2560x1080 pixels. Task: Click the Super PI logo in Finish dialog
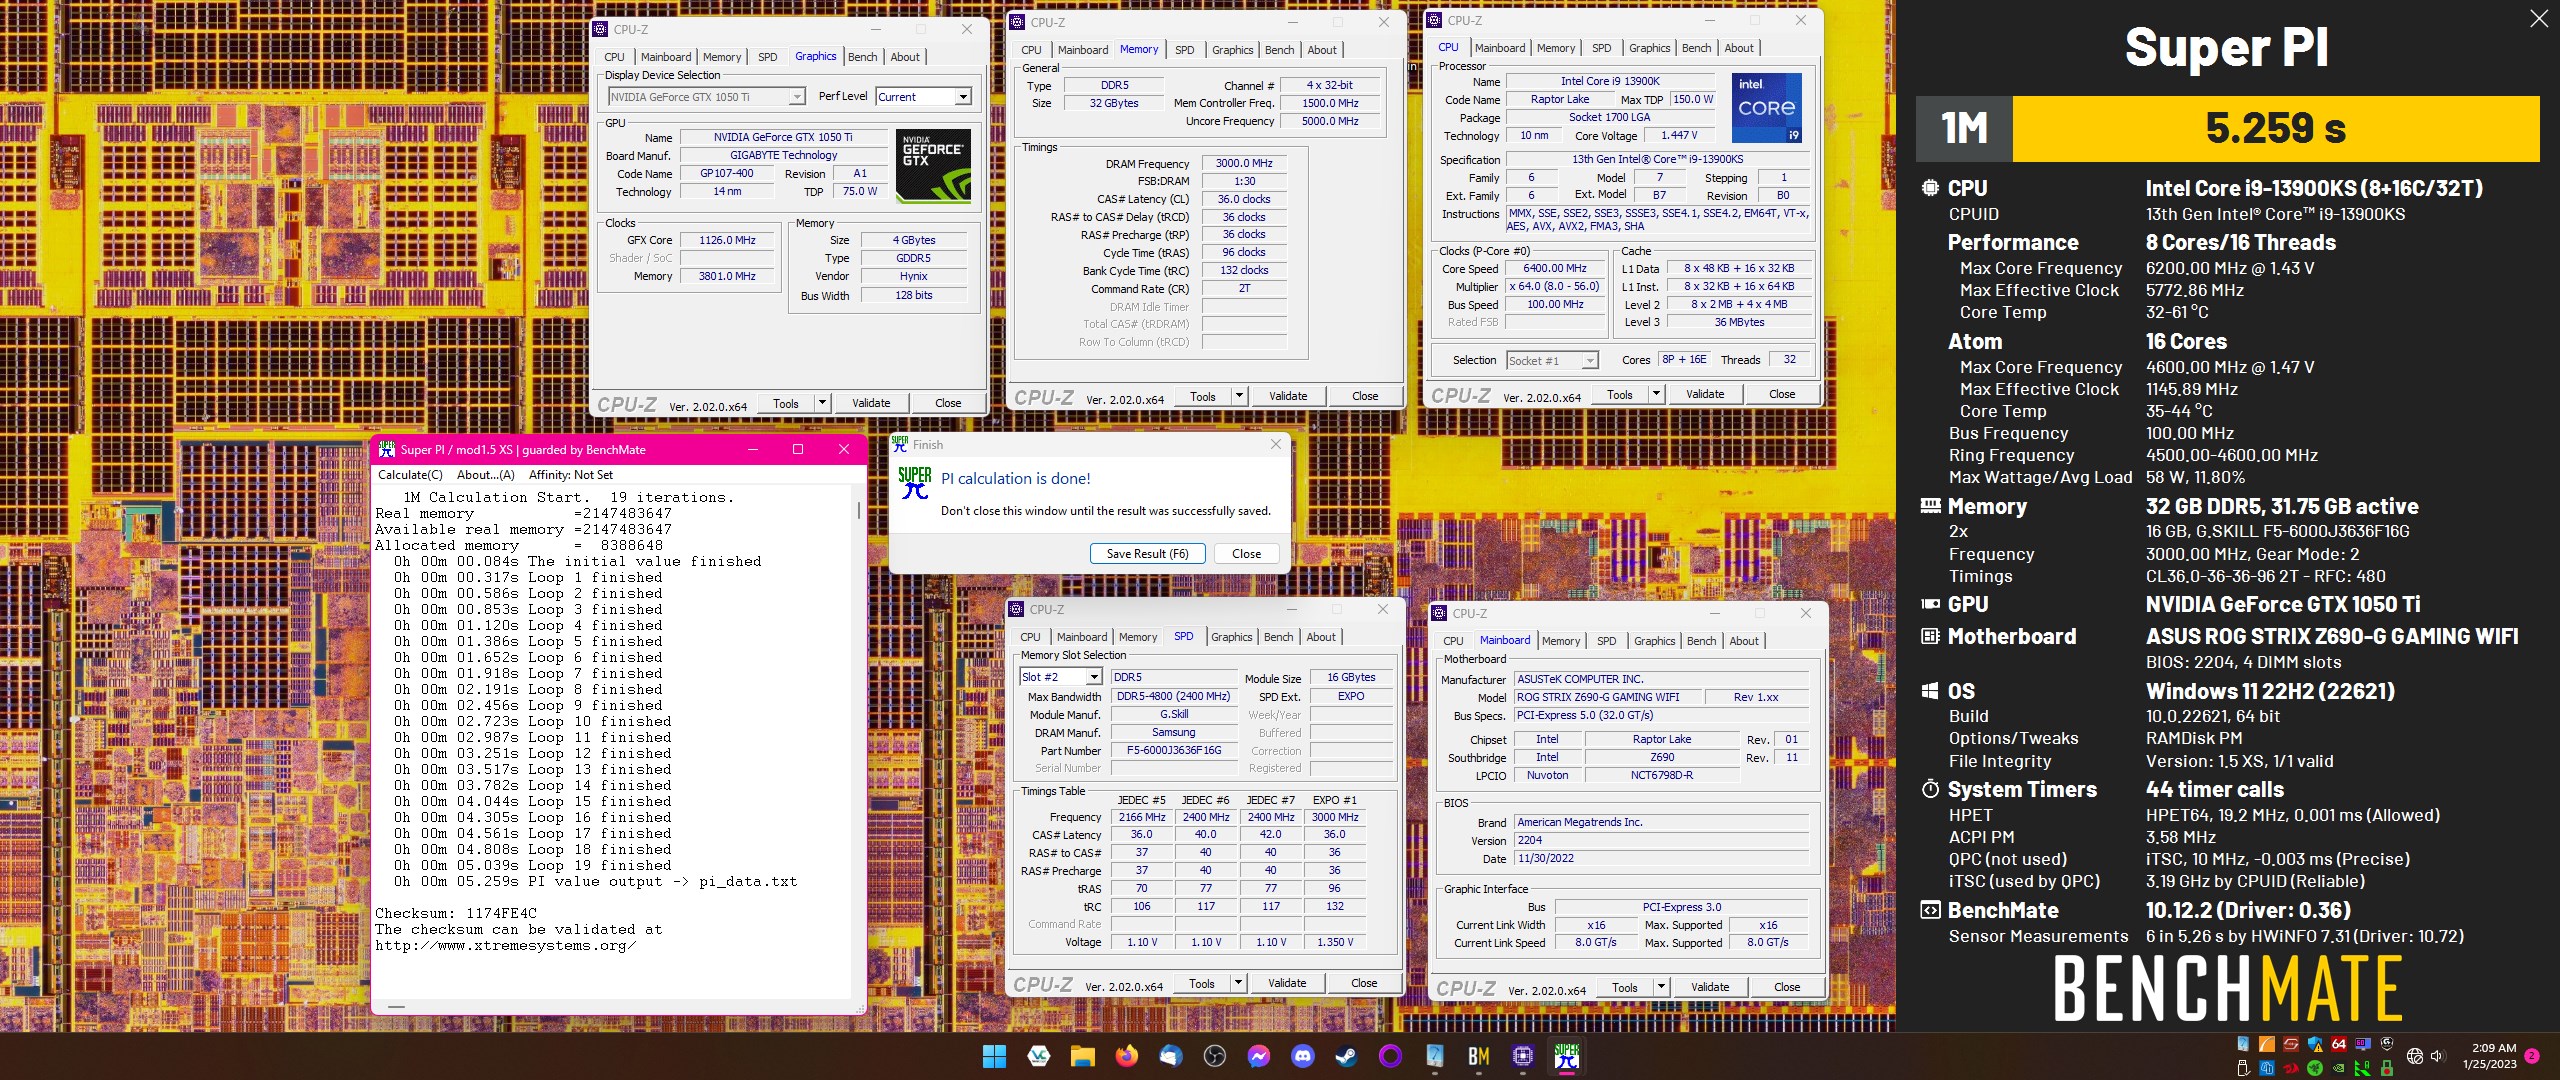click(x=915, y=482)
